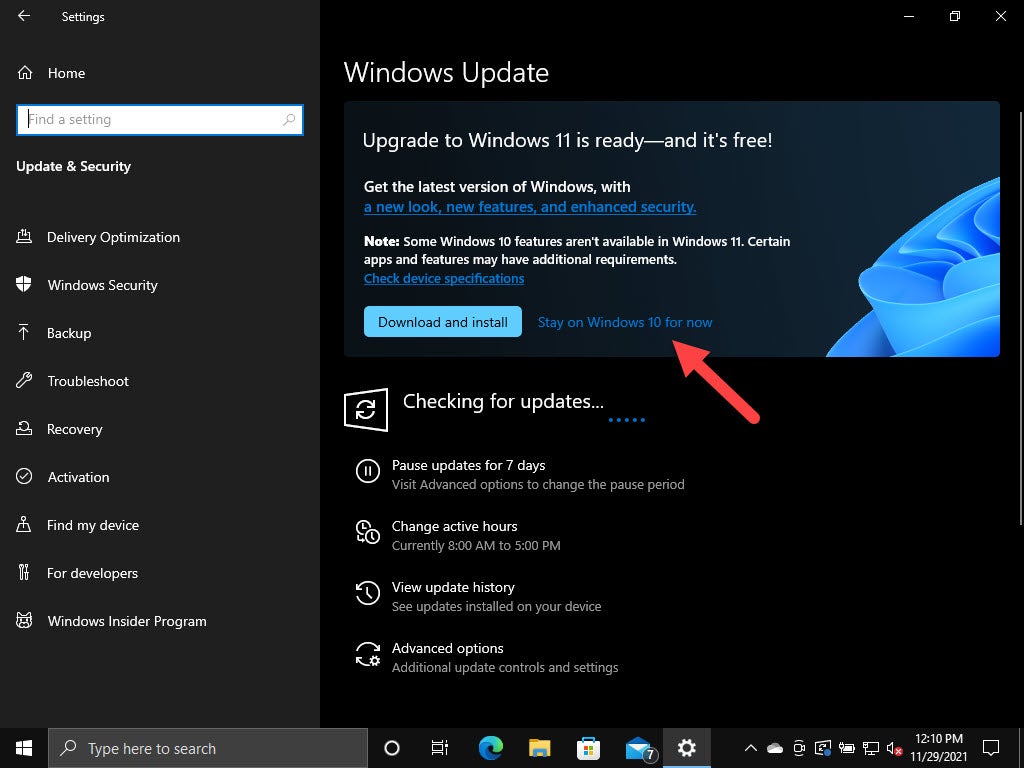Click the Find a setting search box
The width and height of the screenshot is (1024, 768).
tap(159, 119)
